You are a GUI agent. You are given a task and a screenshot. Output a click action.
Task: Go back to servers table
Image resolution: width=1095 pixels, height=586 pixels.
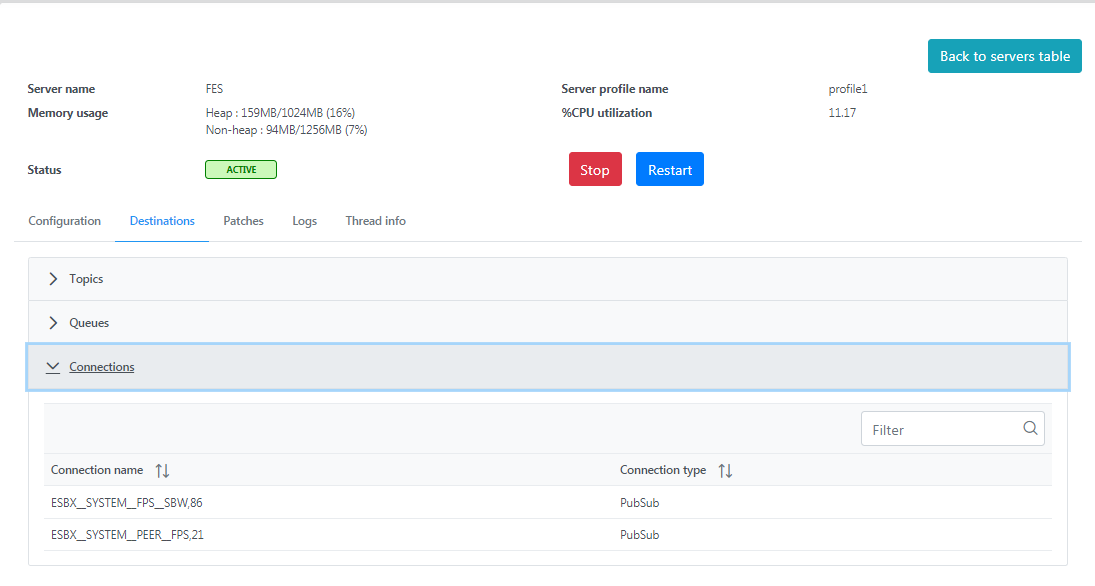[1004, 56]
